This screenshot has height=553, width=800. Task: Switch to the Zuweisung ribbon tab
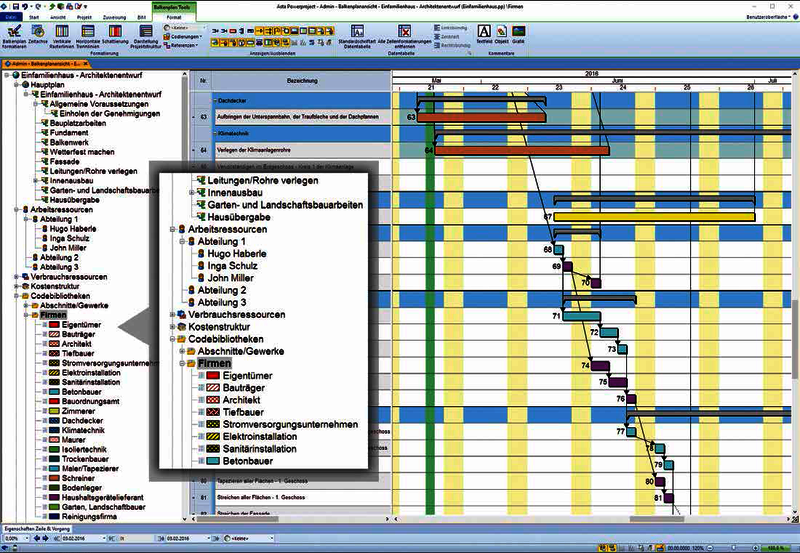(114, 17)
